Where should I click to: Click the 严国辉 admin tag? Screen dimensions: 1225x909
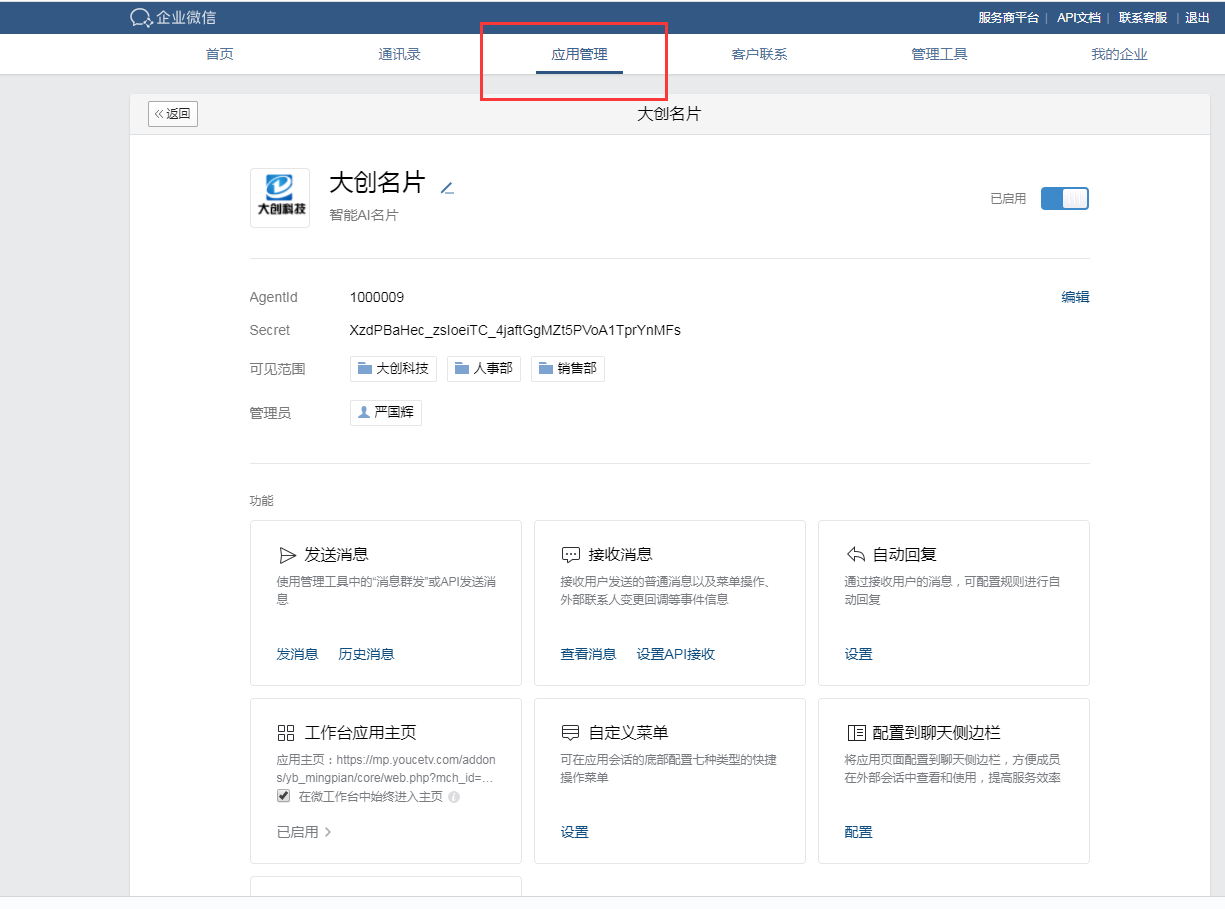386,412
